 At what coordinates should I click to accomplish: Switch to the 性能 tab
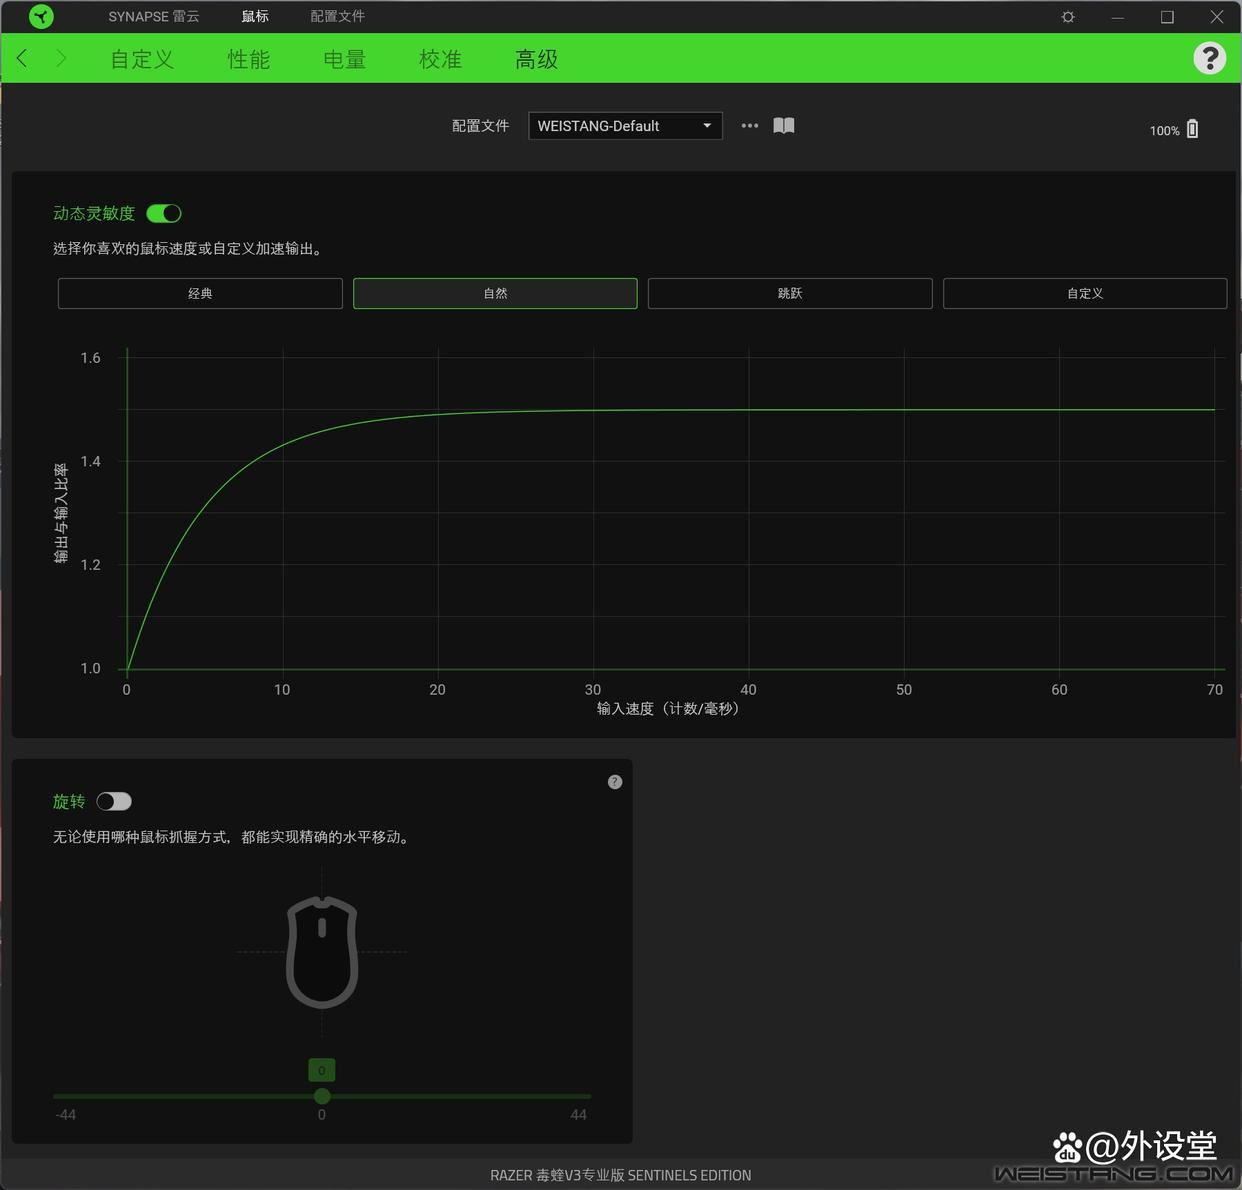click(x=249, y=60)
